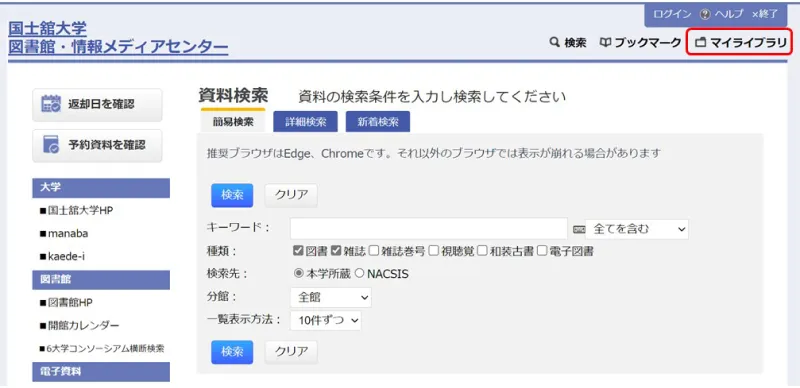The width and height of the screenshot is (800, 388).
Task: Click the 種類： field label
Action: 221,251
